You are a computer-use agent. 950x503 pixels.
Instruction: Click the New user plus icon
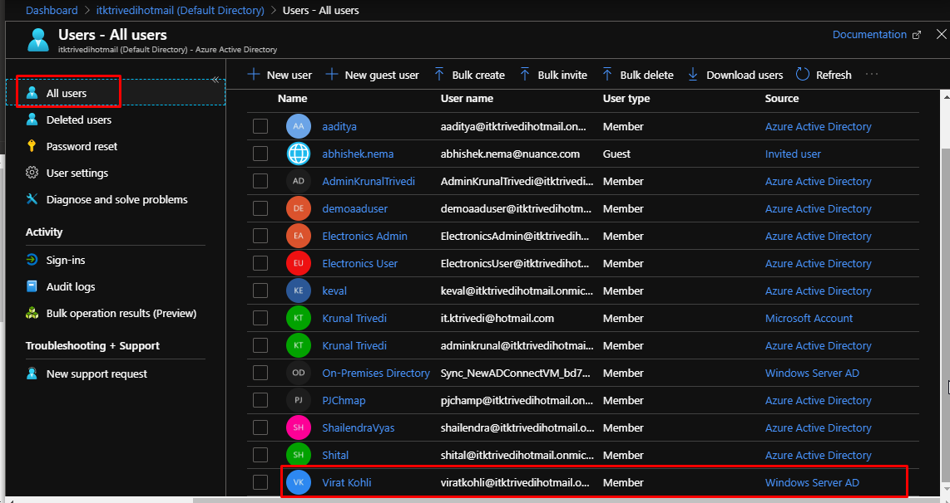(254, 75)
